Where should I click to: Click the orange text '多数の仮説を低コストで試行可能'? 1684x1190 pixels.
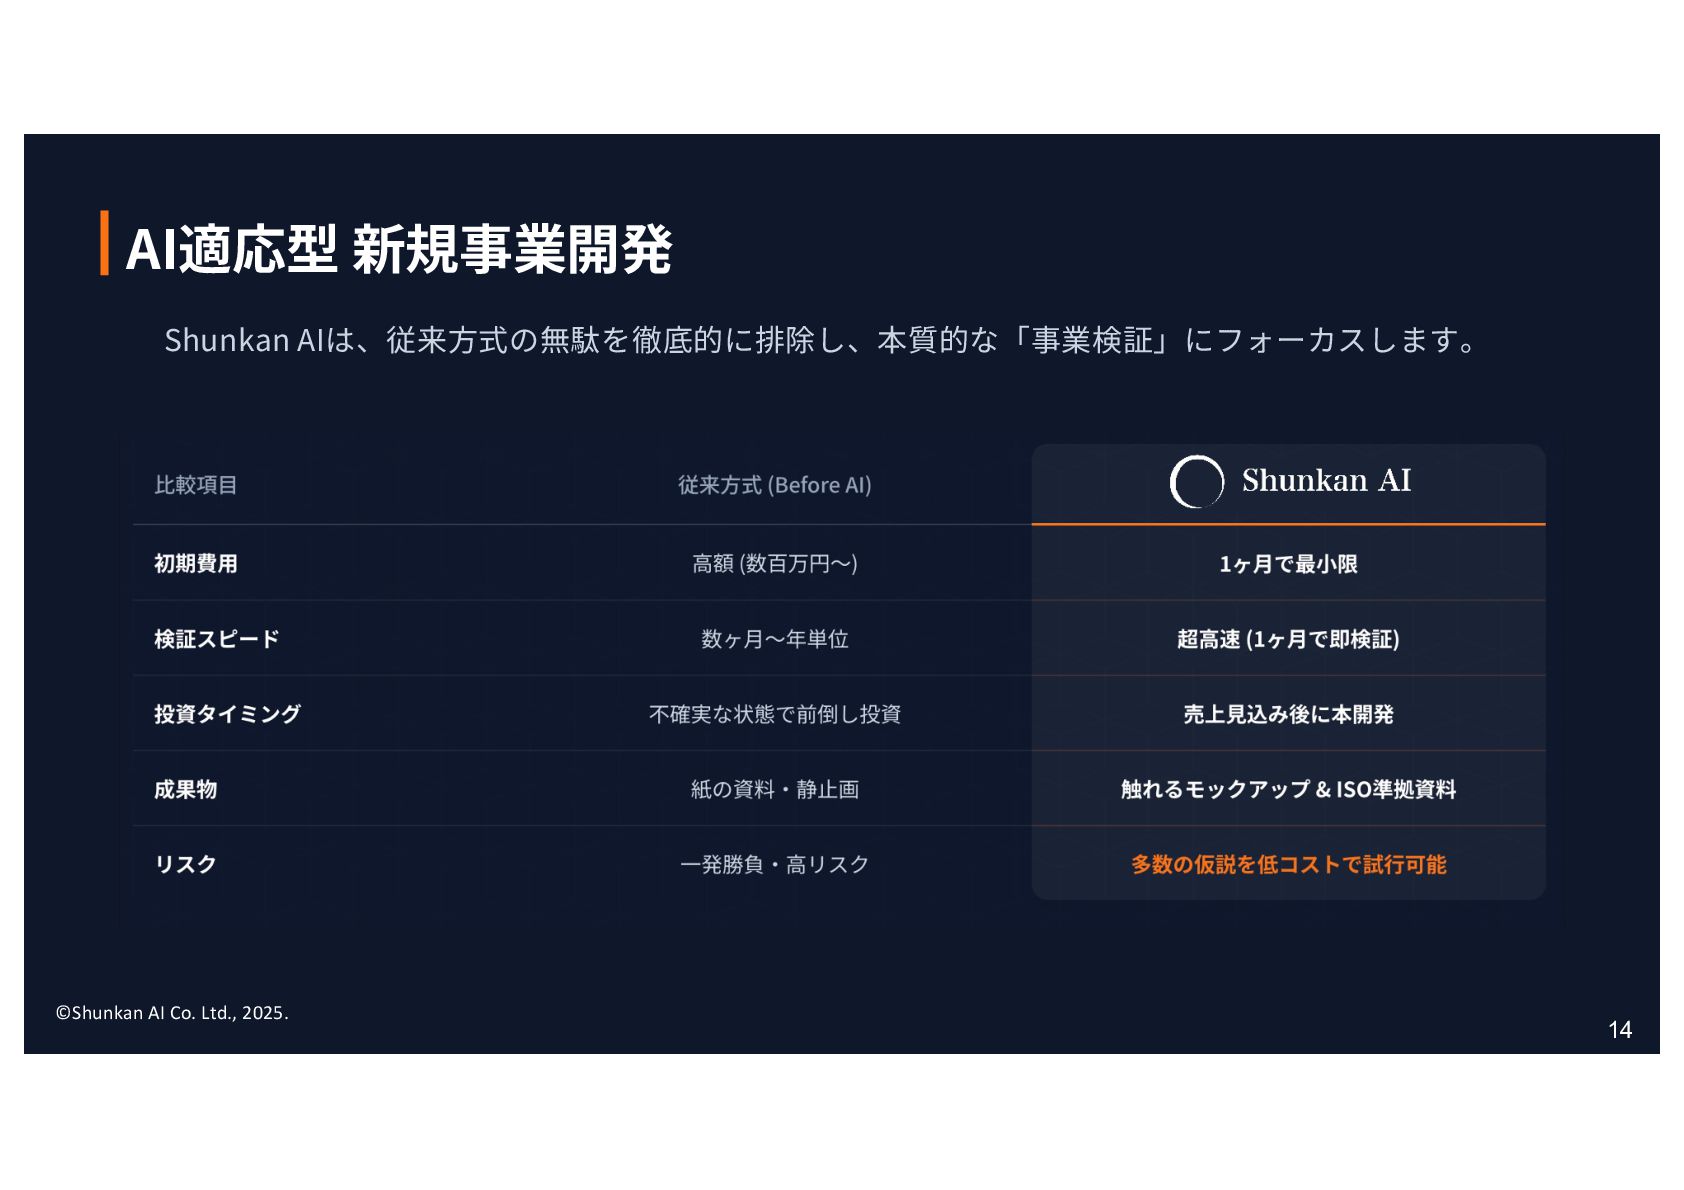coord(1288,864)
